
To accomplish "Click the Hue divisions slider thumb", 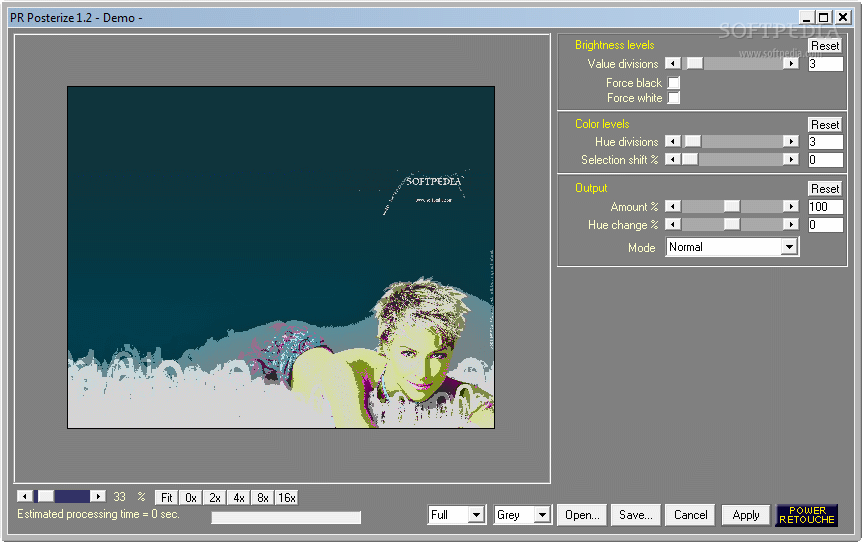I will point(693,142).
